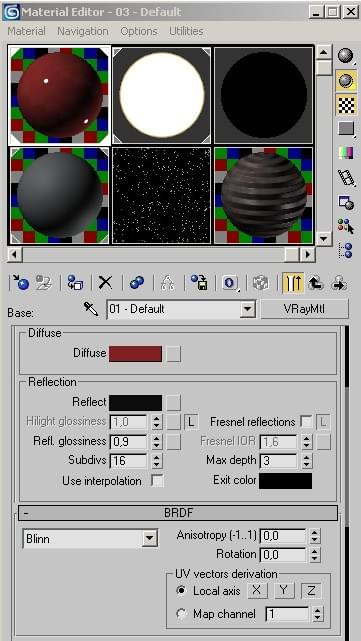361x641 pixels.
Task: Click Assign Material to Selection icon
Action: click(75, 282)
